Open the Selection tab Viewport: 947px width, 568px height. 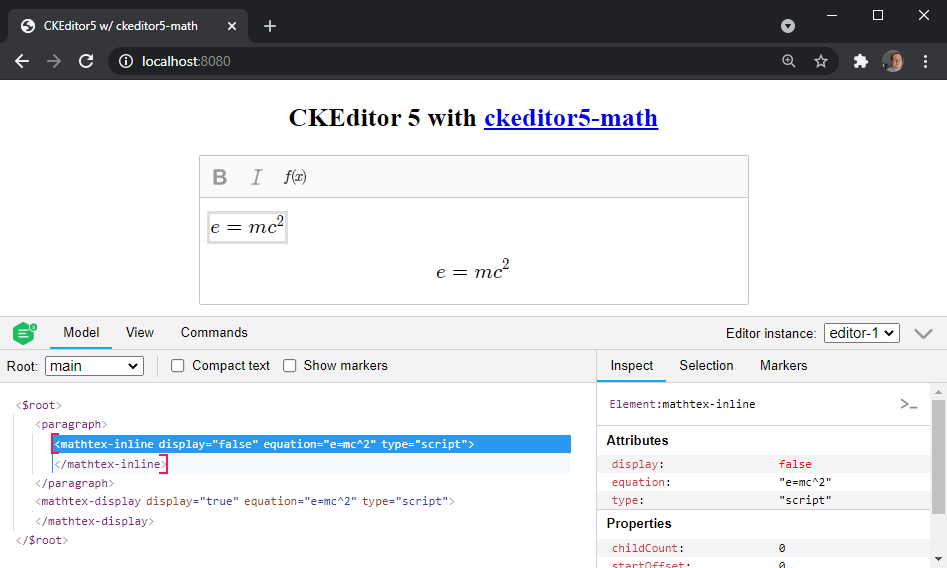[x=706, y=366]
